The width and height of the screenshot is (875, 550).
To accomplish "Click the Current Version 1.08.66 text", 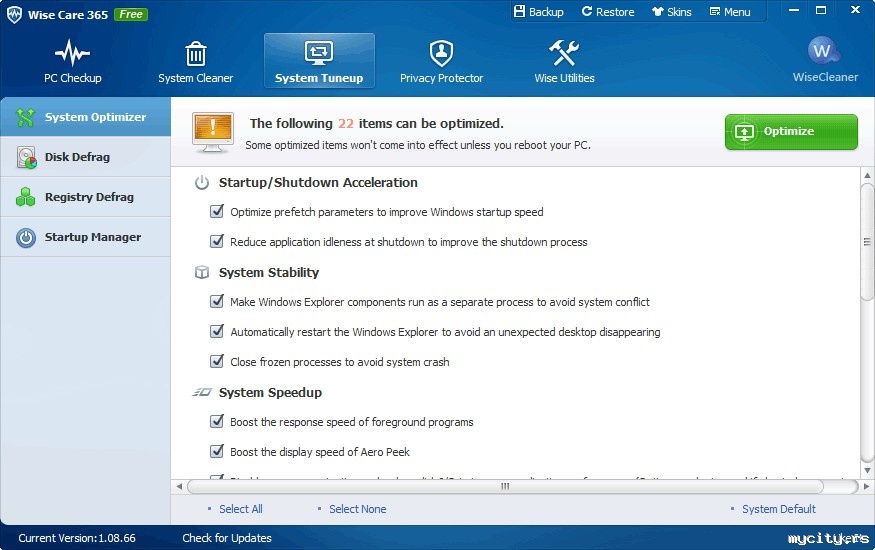I will (x=77, y=538).
